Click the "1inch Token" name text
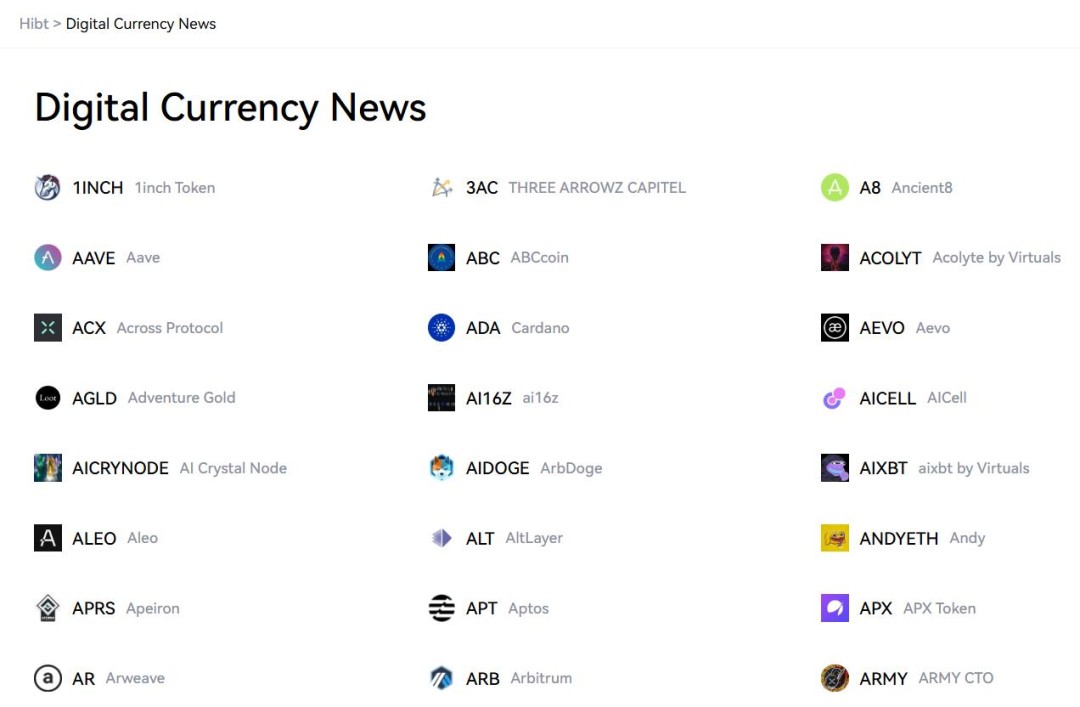 click(175, 187)
